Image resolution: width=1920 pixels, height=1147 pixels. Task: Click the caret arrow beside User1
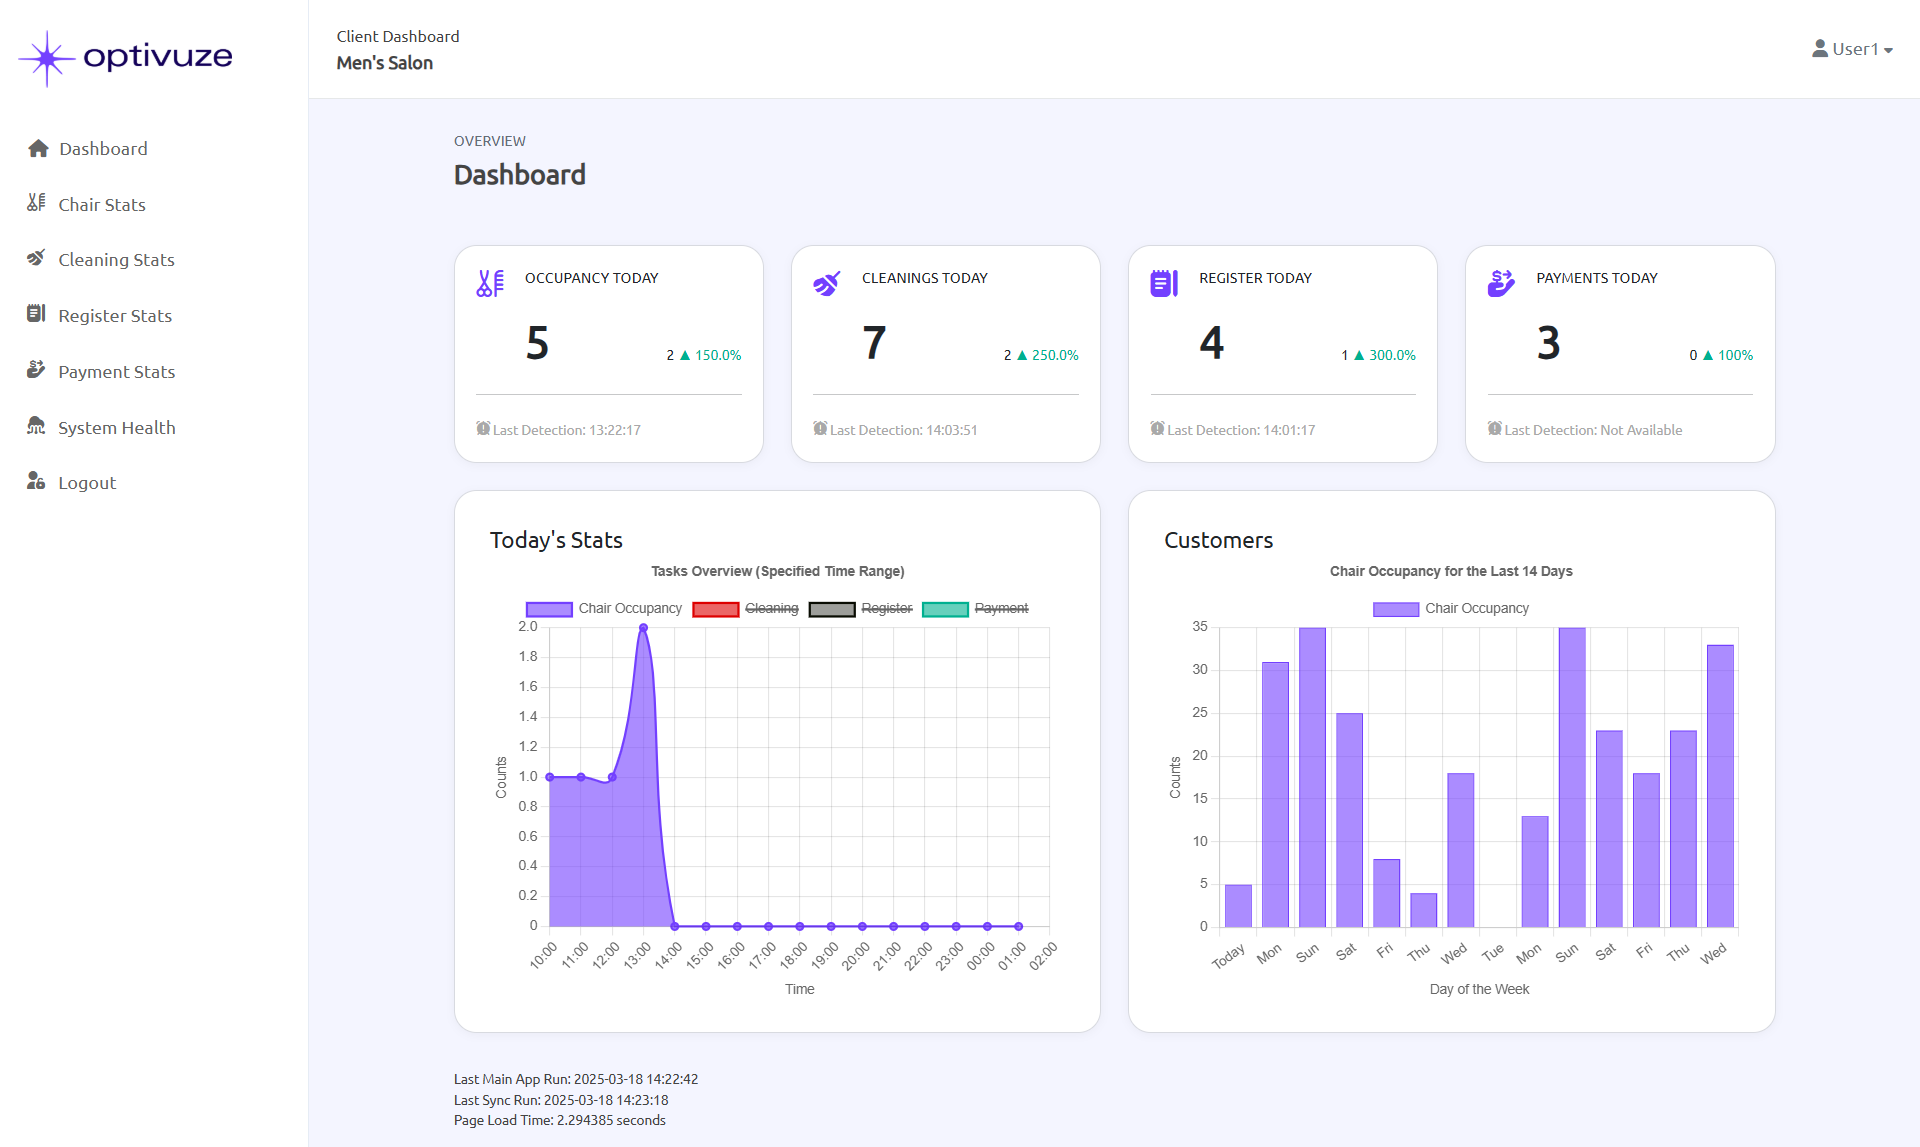click(x=1888, y=51)
